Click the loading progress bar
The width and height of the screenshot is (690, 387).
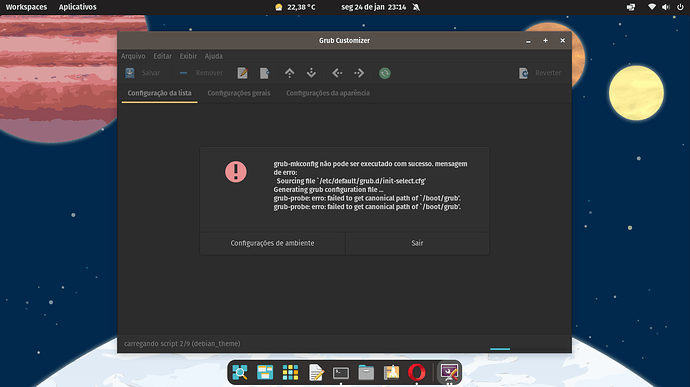click(x=528, y=349)
